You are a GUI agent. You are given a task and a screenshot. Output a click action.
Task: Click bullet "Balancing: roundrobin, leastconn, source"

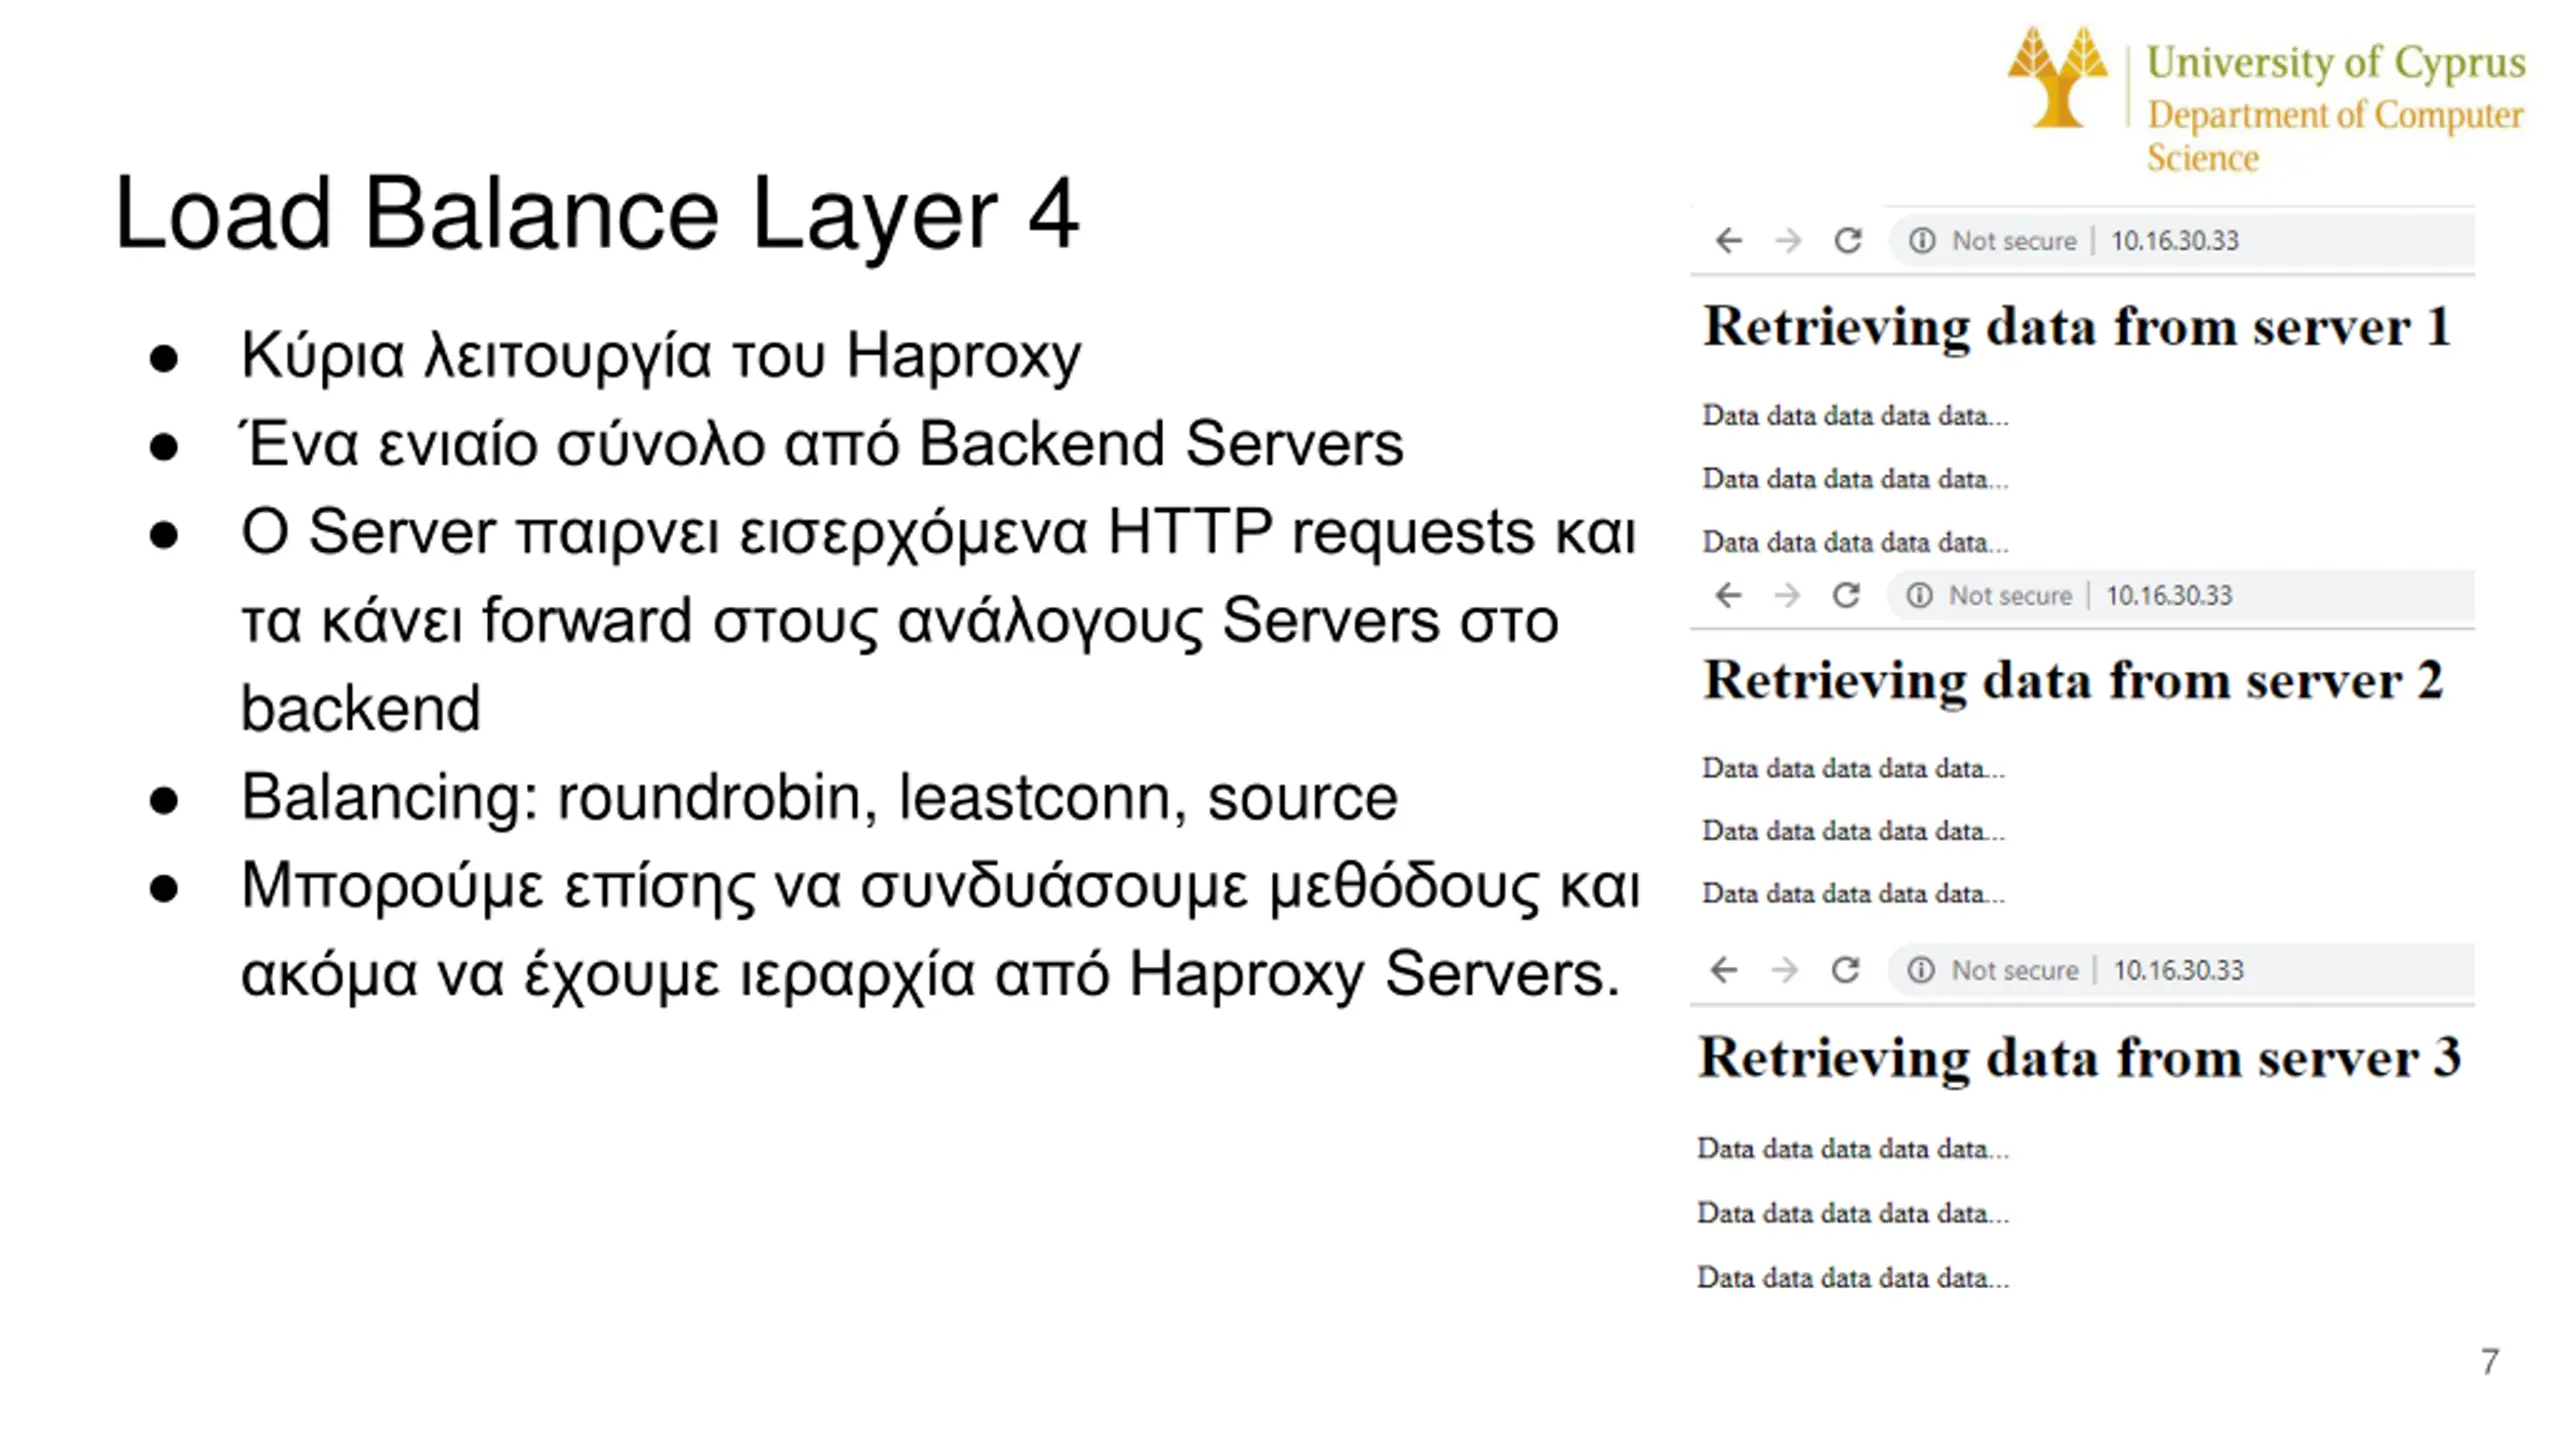(819, 798)
